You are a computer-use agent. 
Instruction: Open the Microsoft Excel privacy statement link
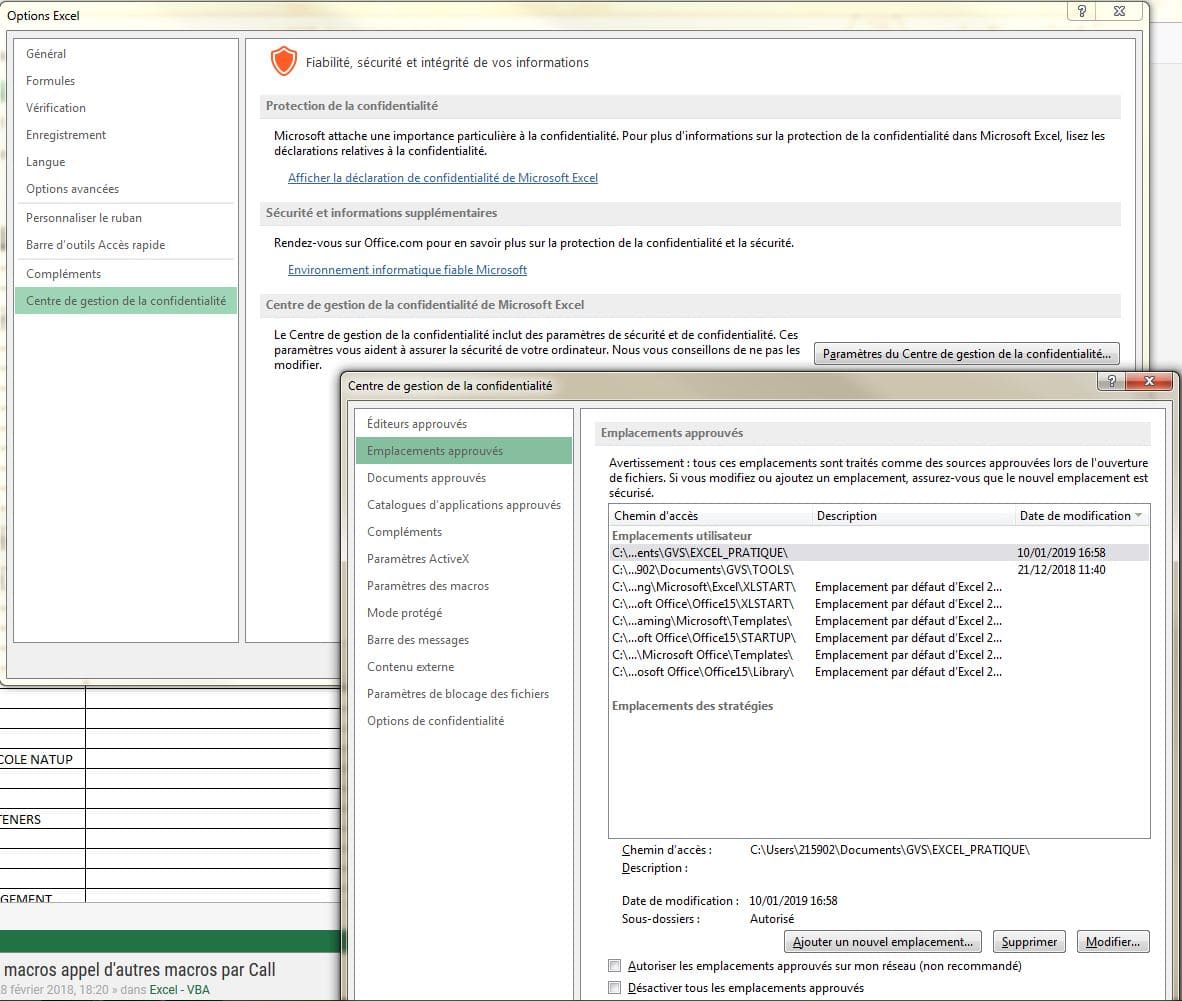[x=442, y=178]
